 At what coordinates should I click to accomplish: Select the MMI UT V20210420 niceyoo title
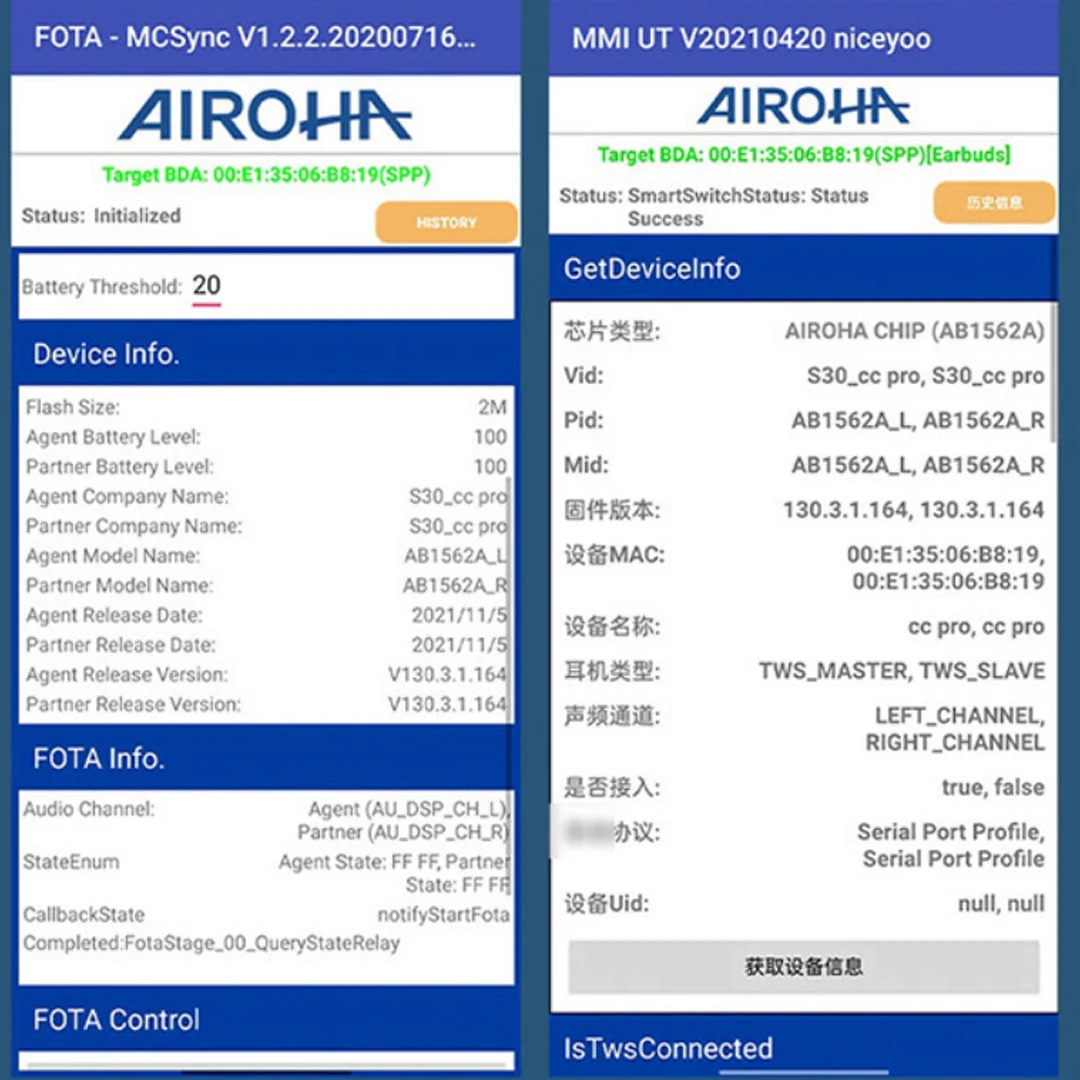[x=751, y=39]
